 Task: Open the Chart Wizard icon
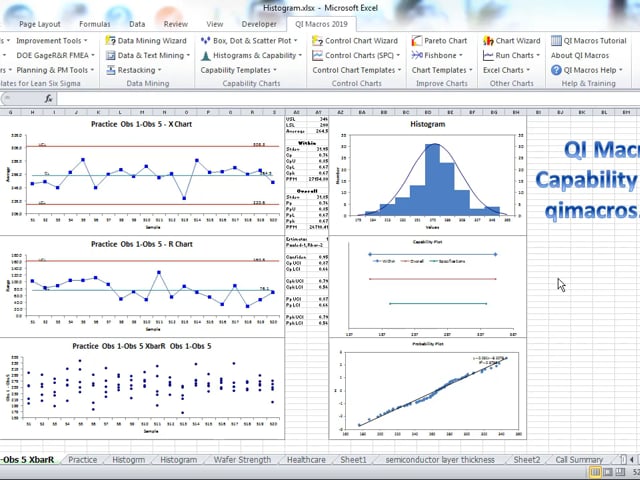tap(488, 40)
